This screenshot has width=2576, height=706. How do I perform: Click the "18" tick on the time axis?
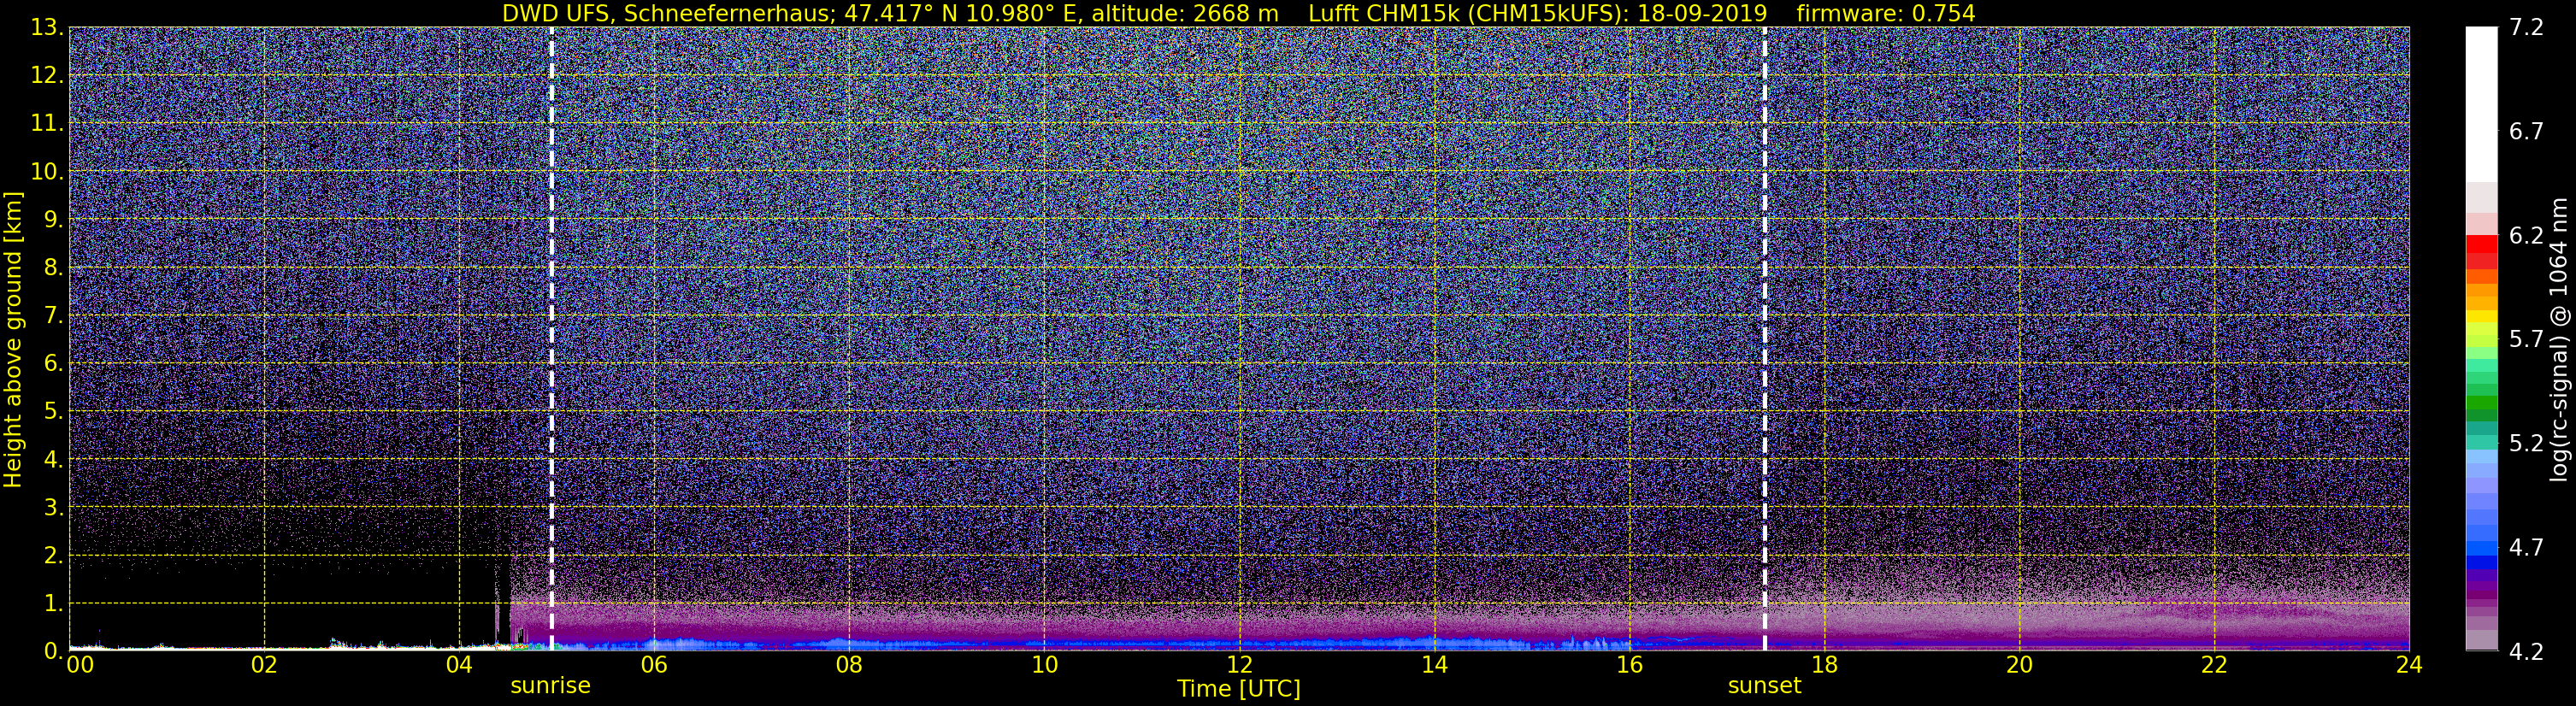click(x=1824, y=665)
